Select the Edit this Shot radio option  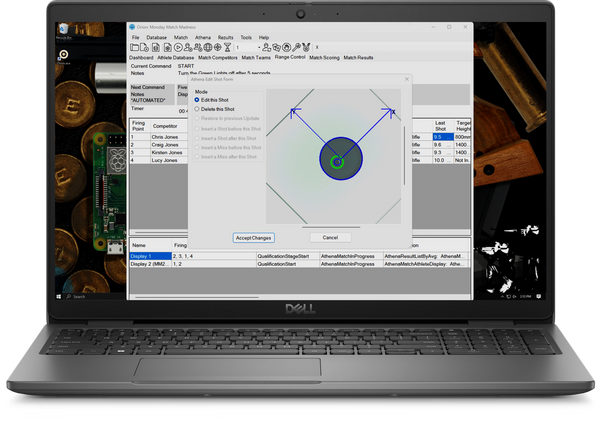197,100
